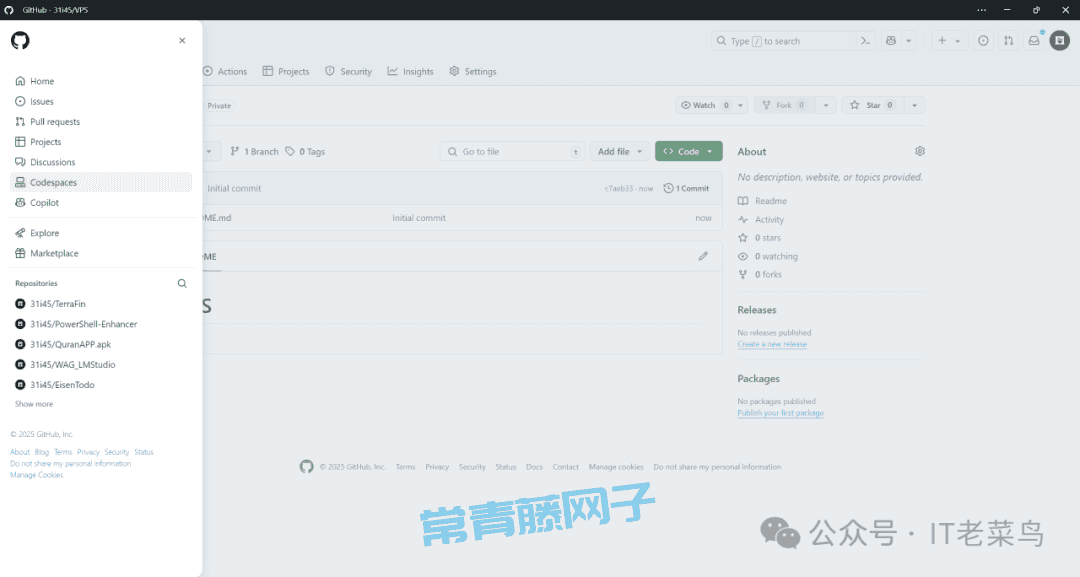Click the footer GitHub logo icon
Image resolution: width=1080 pixels, height=577 pixels.
coord(307,467)
